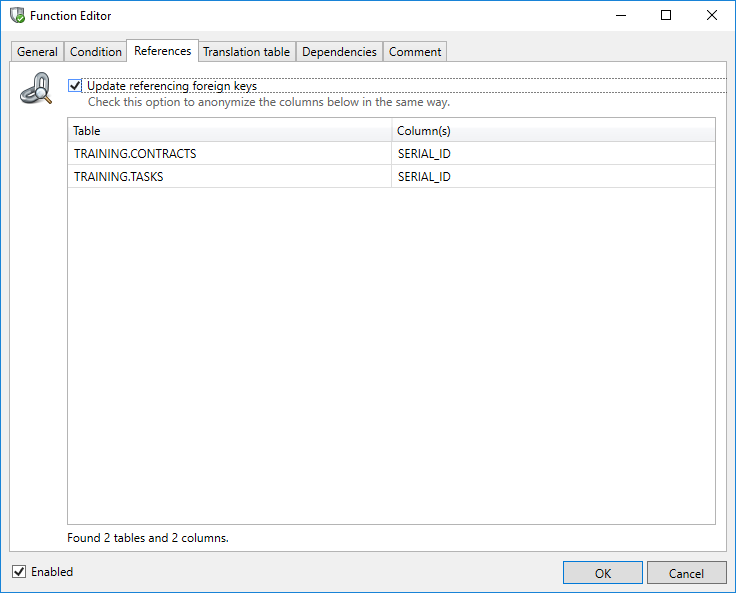Viewport: 736px width, 593px height.
Task: Maximize the Function Editor window
Action: 666,16
